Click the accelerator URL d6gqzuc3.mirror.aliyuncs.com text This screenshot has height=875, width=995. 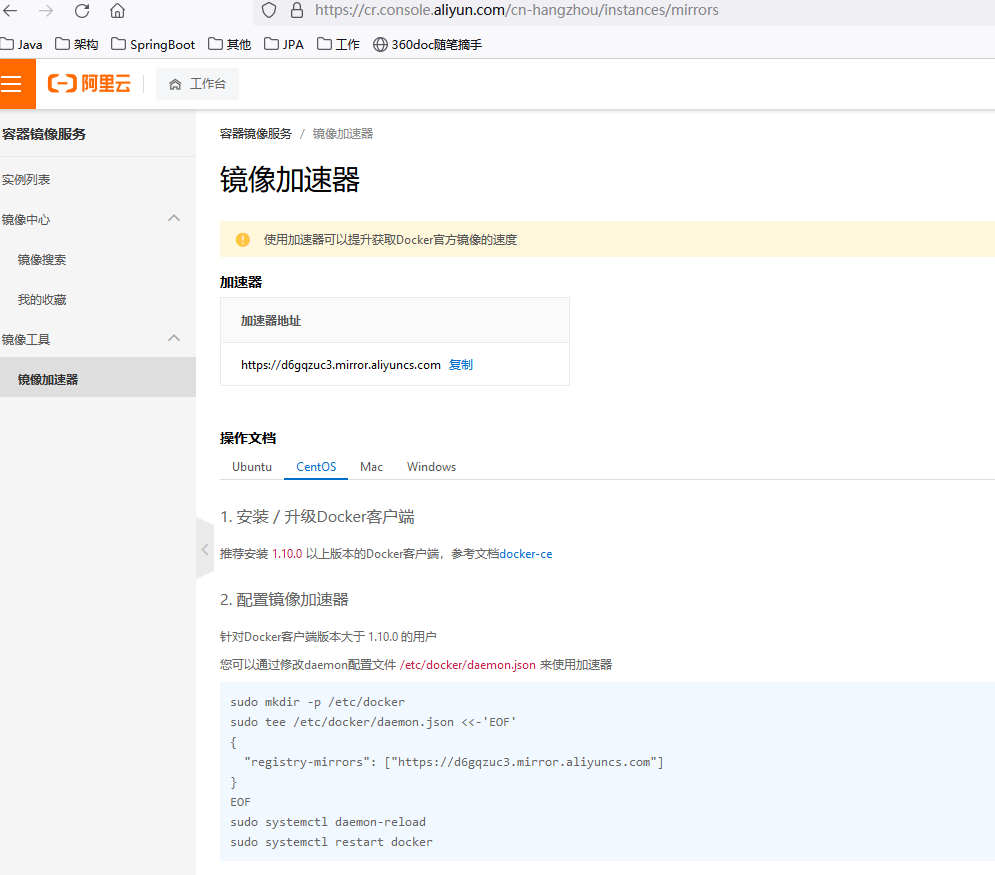pyautogui.click(x=341, y=365)
